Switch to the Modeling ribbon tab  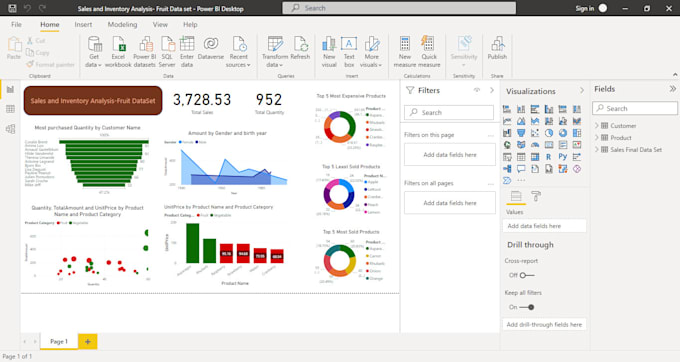click(122, 25)
